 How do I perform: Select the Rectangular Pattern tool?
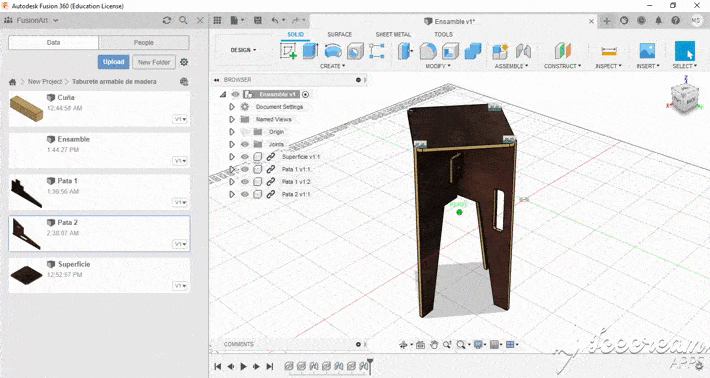[x=377, y=51]
